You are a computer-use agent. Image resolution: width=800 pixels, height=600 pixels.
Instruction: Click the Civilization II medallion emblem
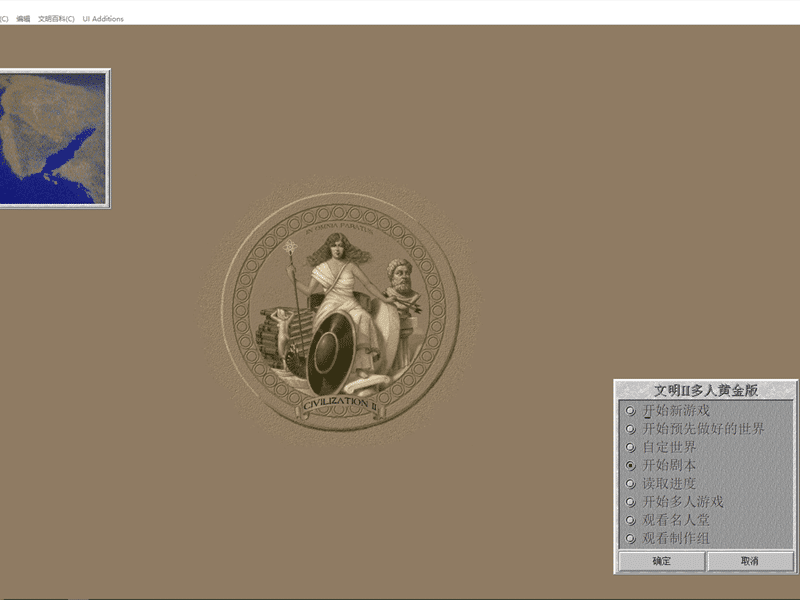click(340, 311)
